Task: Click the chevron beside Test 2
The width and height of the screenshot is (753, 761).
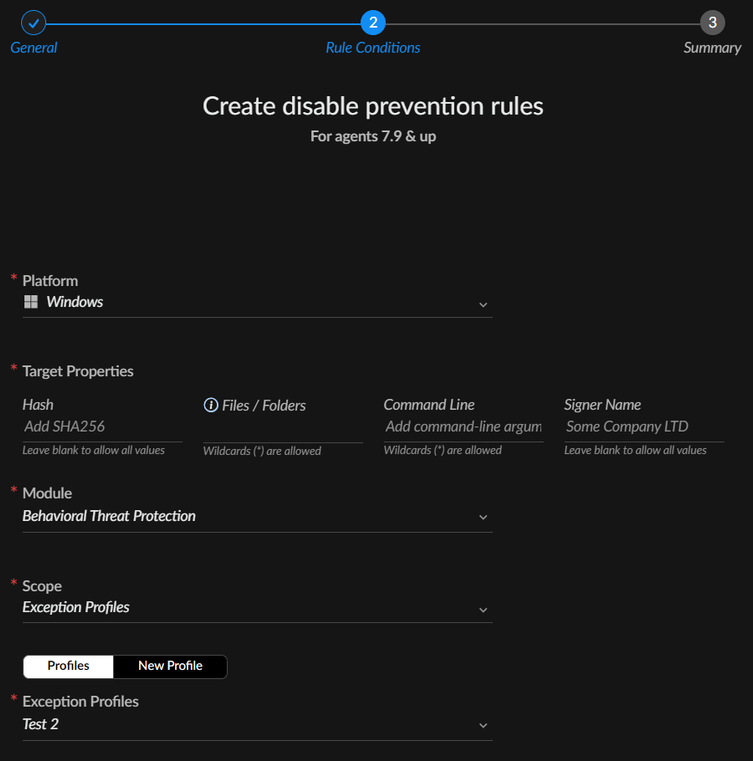Action: coord(483,726)
